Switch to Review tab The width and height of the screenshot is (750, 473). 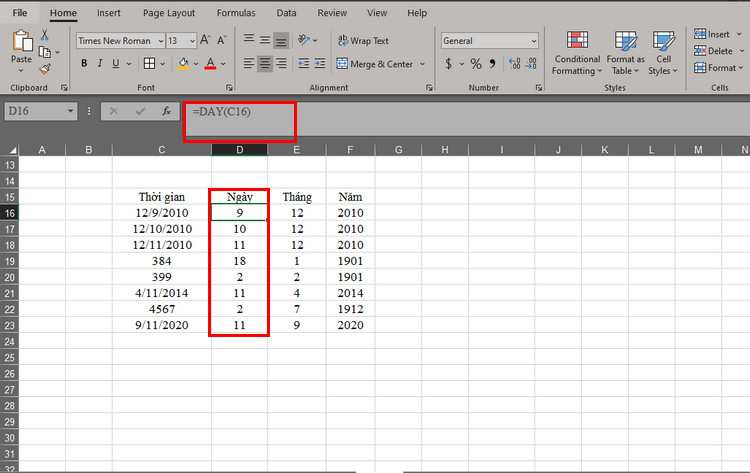coord(332,13)
